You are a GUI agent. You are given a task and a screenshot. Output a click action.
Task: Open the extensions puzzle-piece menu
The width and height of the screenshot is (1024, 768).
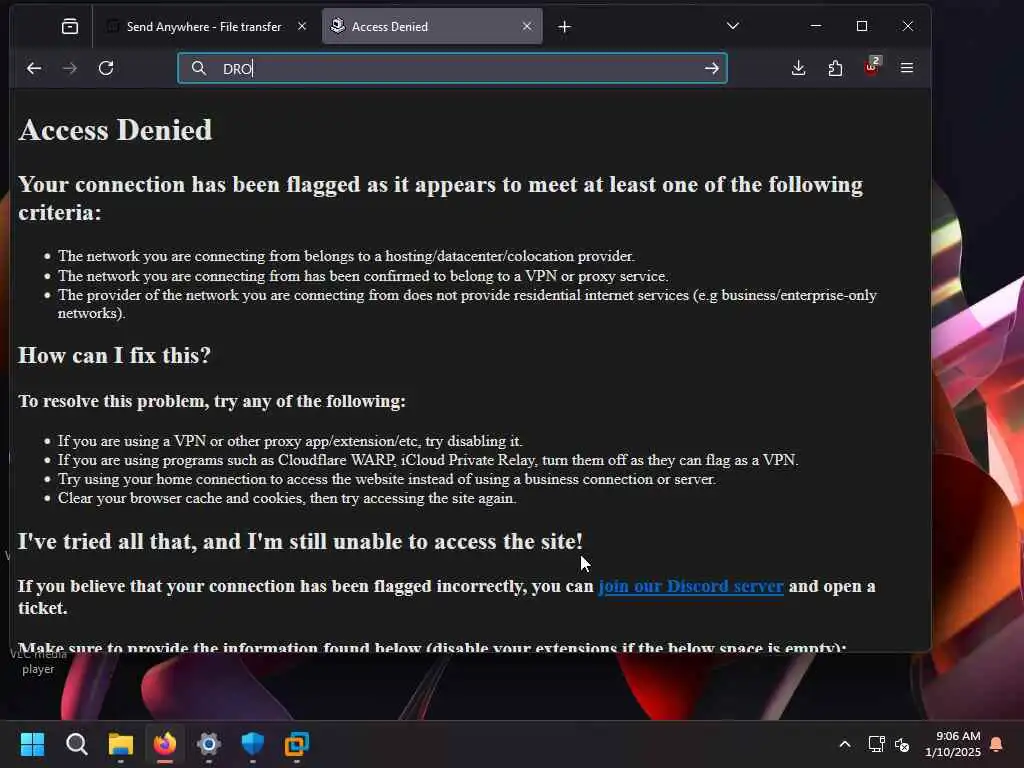835,68
